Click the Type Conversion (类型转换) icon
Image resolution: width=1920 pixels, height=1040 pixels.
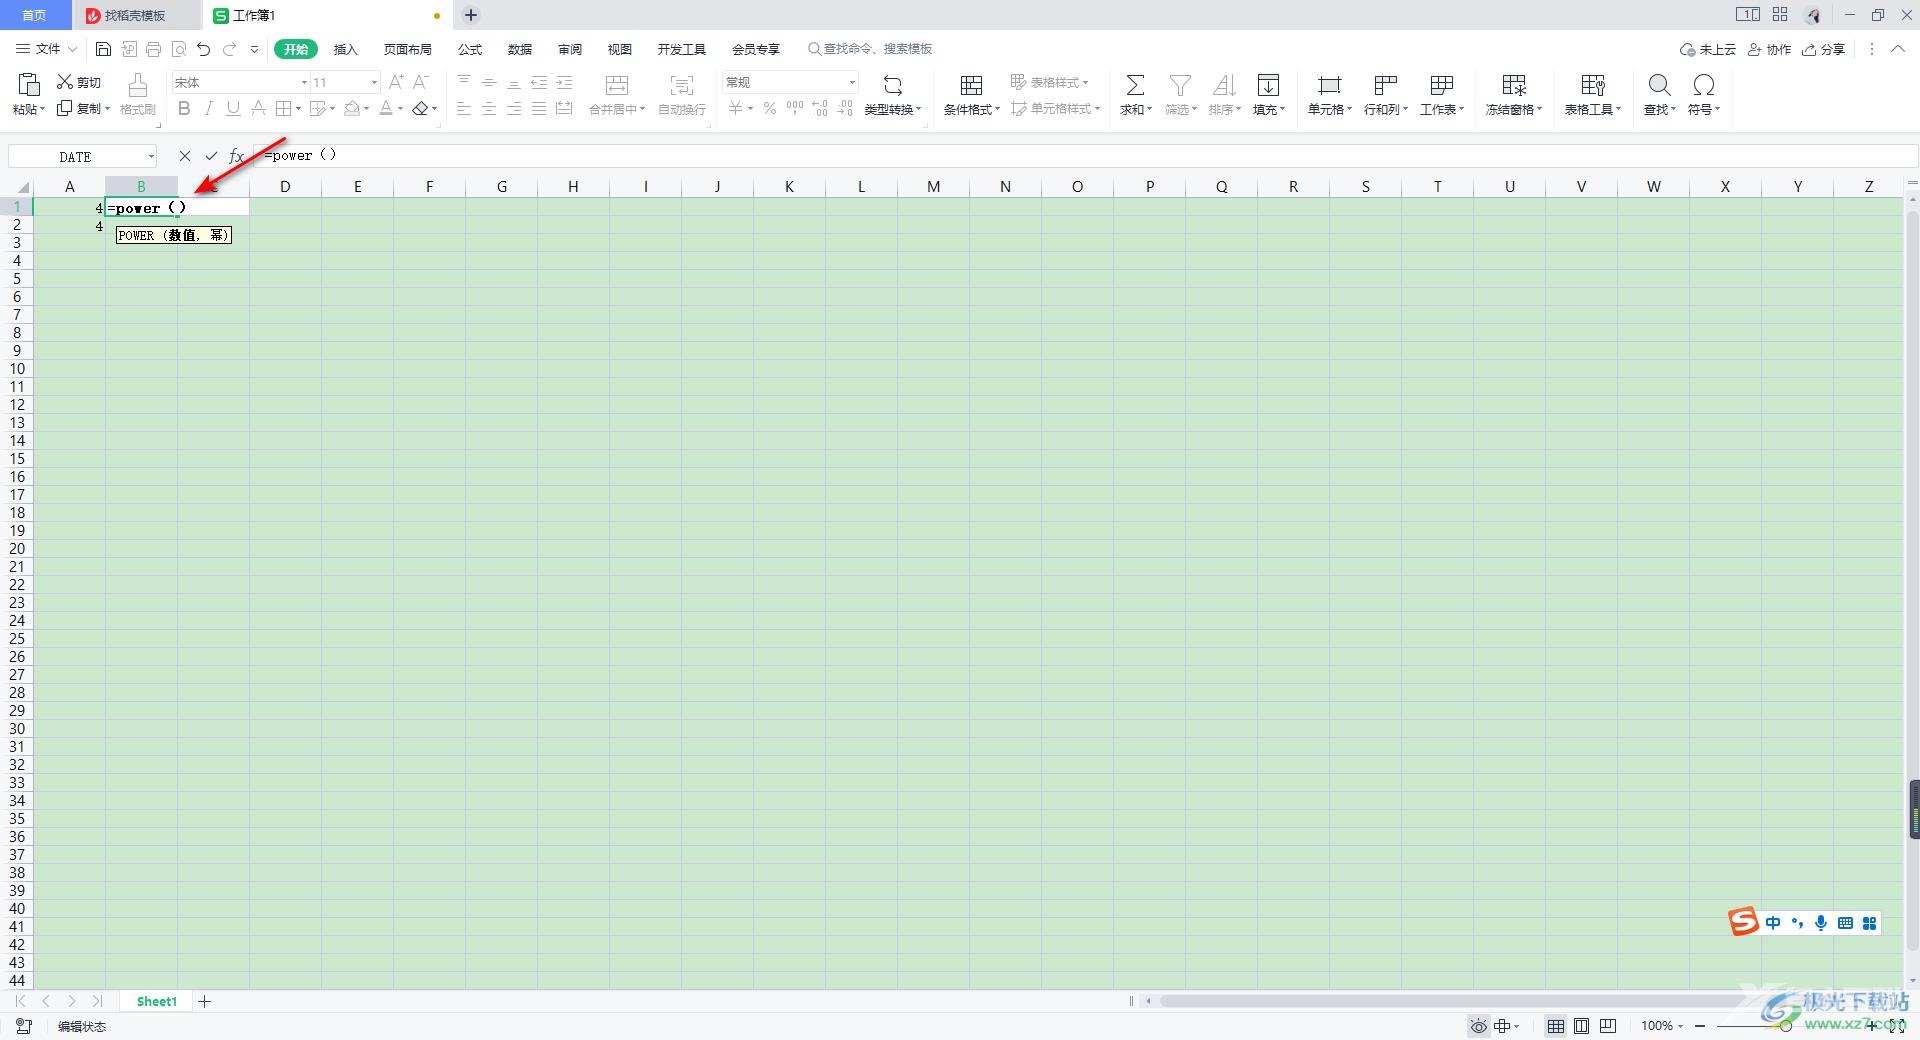[892, 85]
